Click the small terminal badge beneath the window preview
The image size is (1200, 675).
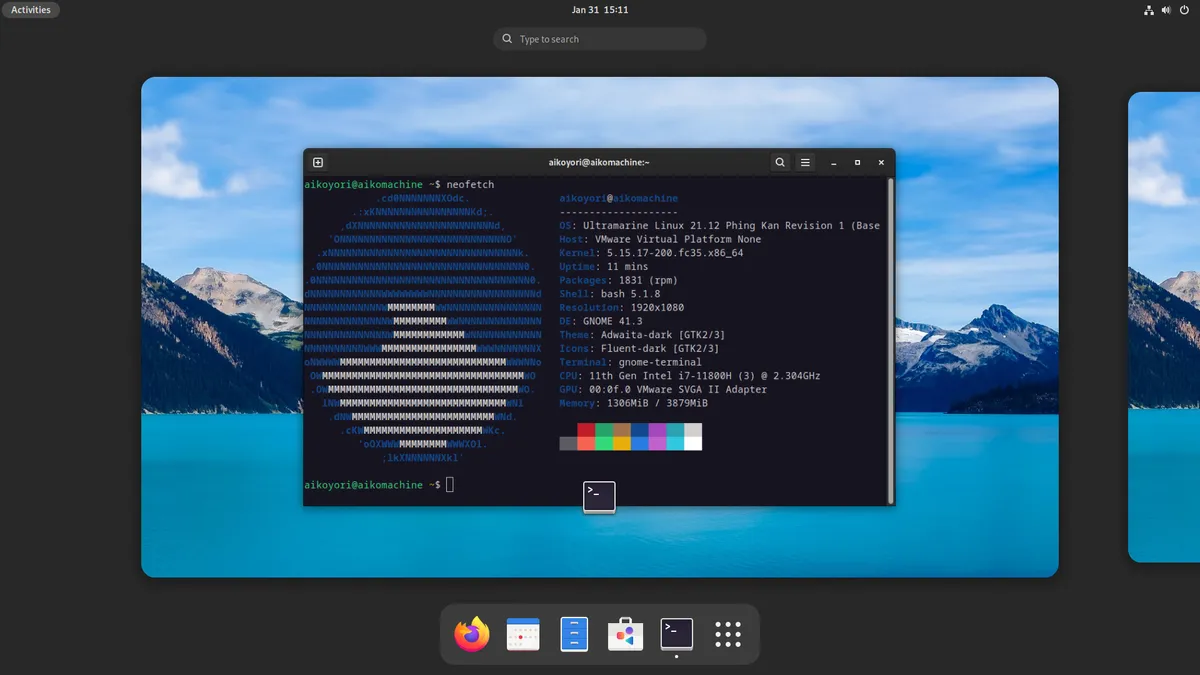coord(599,497)
